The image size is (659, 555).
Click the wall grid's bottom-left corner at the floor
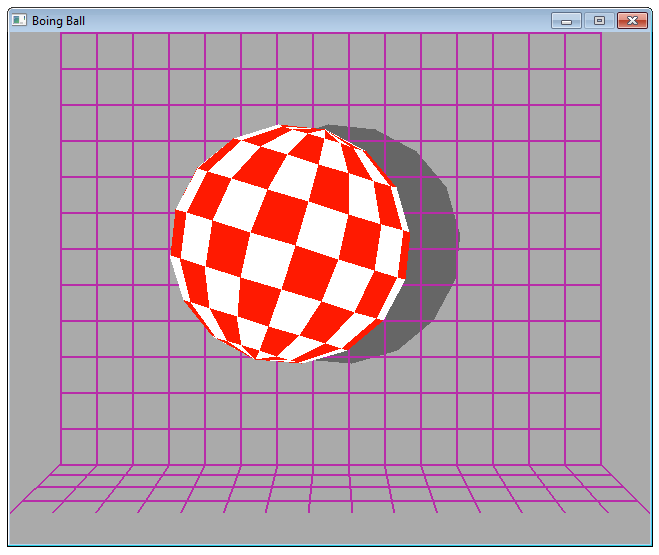pos(62,465)
